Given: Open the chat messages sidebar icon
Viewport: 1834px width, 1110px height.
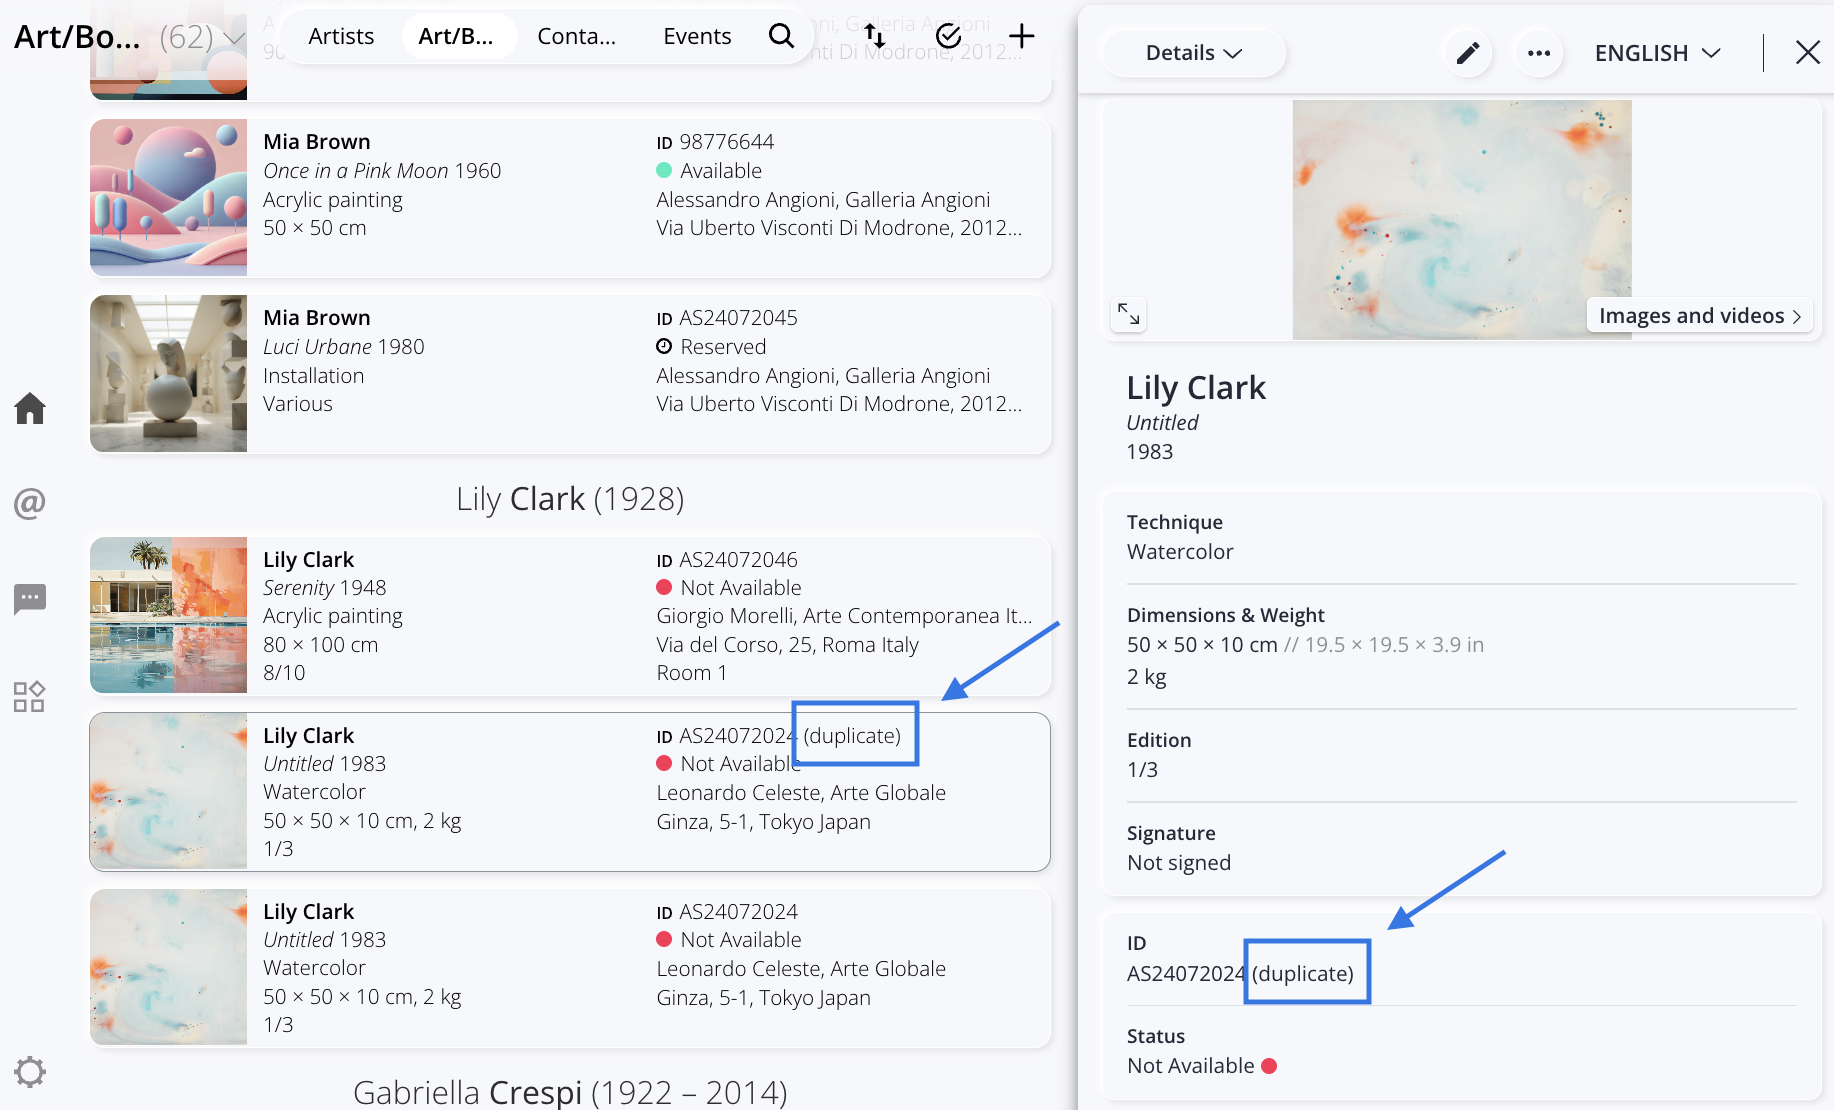Looking at the screenshot, I should point(30,599).
